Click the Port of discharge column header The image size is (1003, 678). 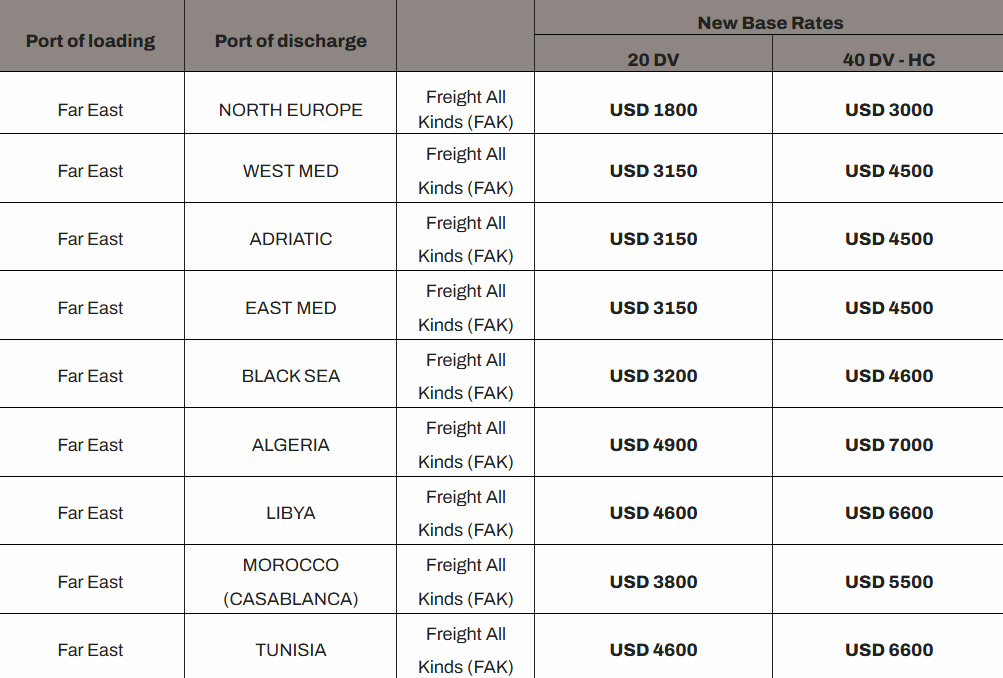(x=290, y=41)
